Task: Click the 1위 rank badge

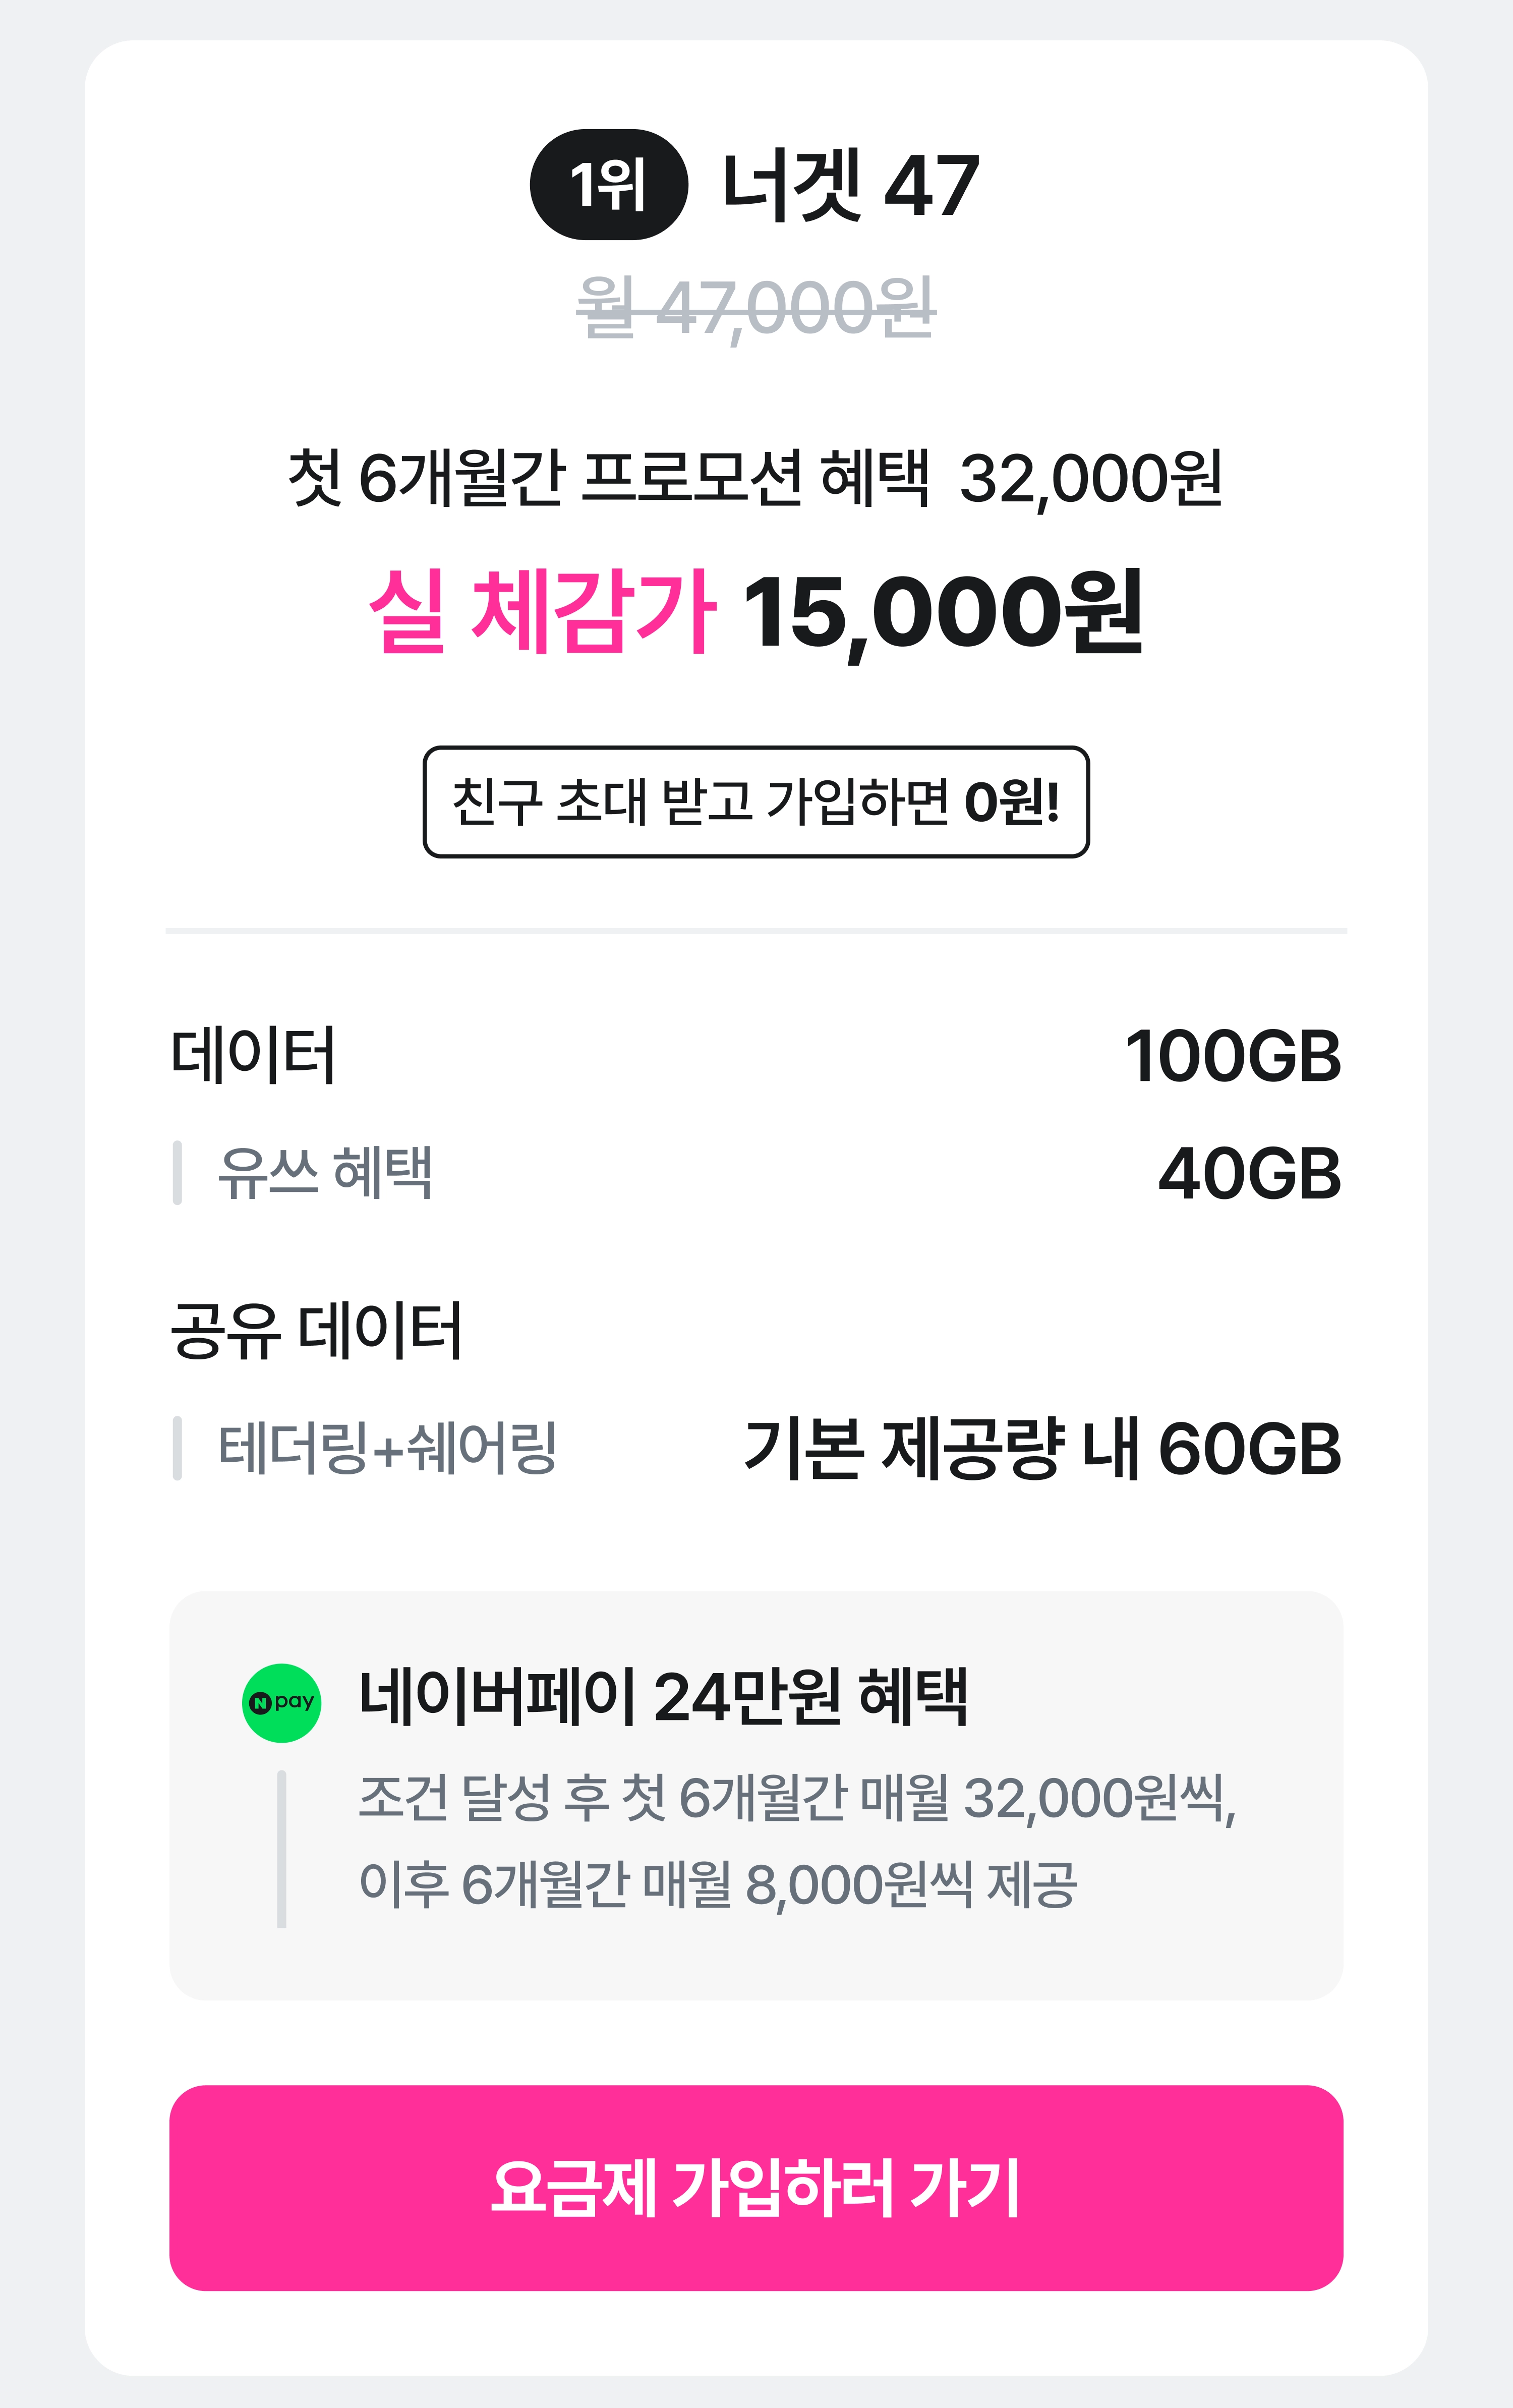Action: point(608,185)
